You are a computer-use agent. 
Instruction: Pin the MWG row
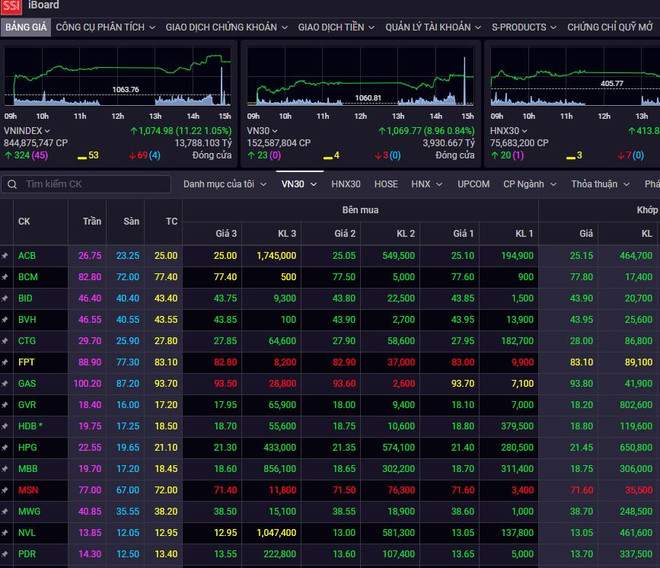5,512
